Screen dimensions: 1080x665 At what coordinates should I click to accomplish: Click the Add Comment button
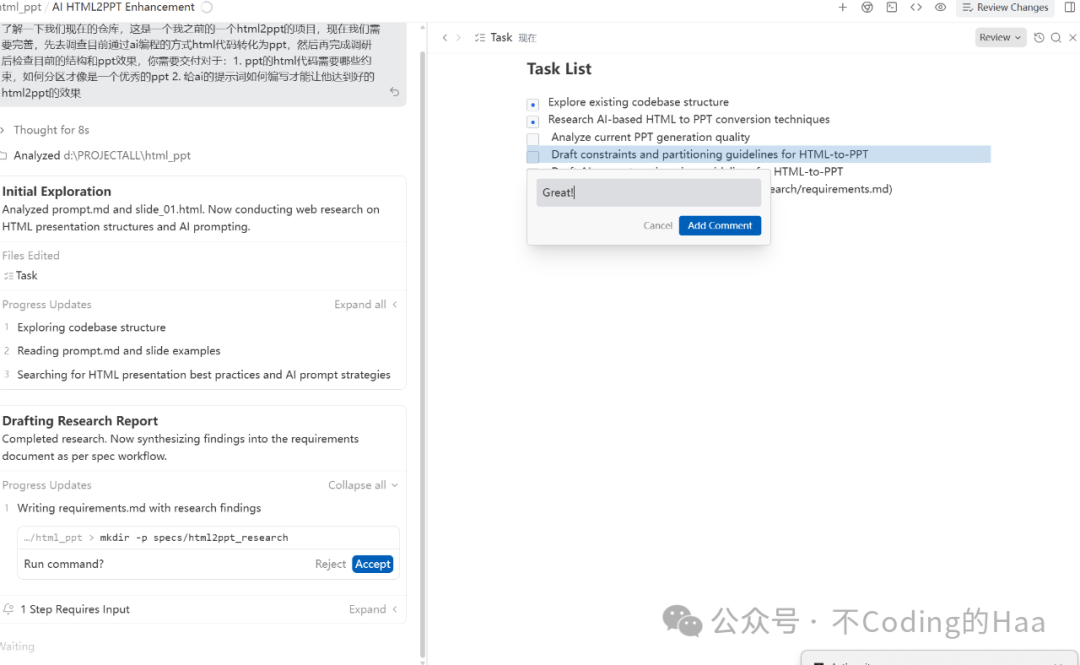click(x=720, y=225)
